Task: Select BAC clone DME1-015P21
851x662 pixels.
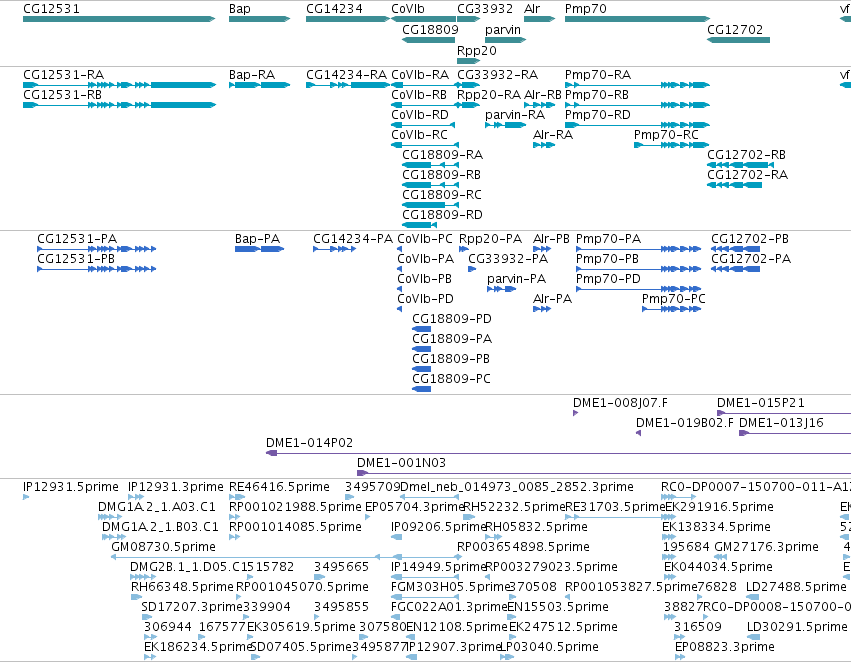Action: point(784,413)
